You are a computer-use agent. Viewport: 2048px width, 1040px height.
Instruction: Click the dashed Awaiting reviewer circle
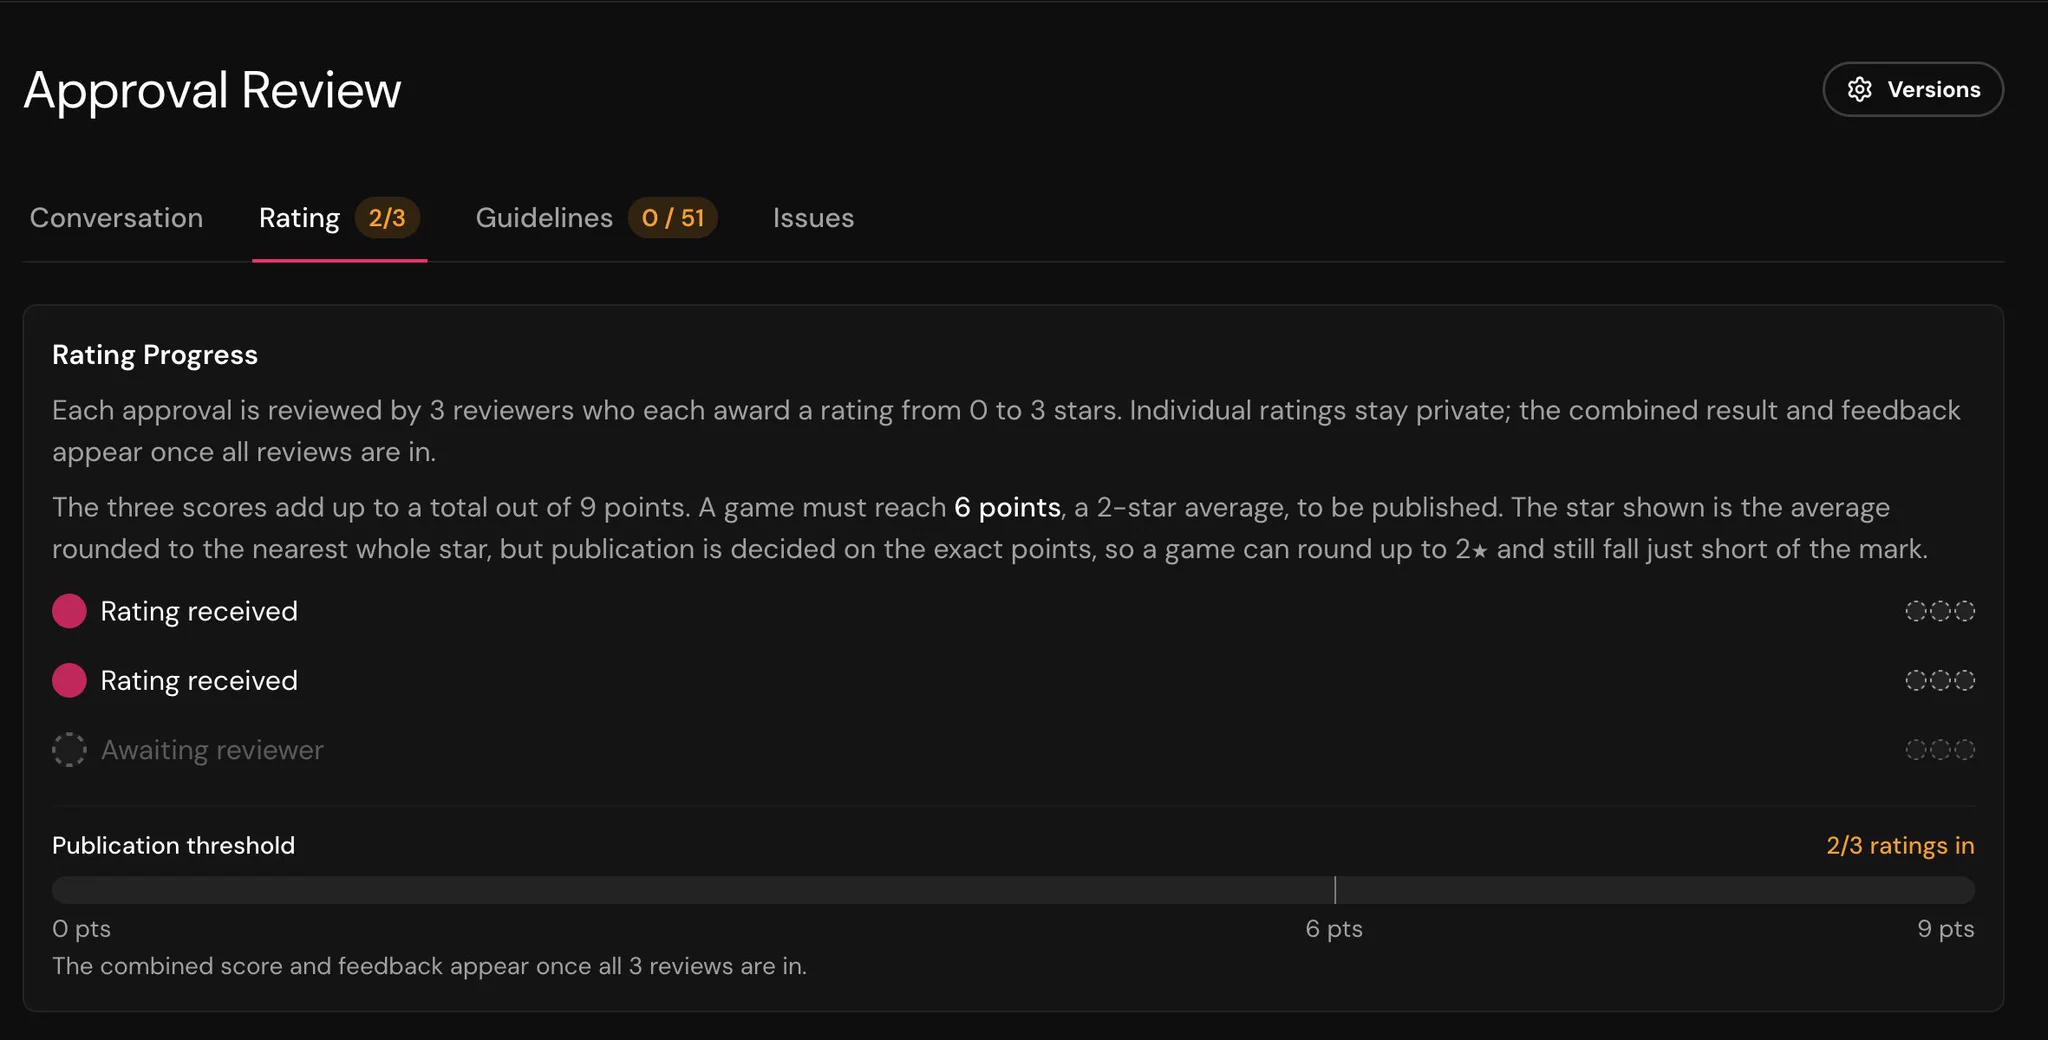click(69, 749)
